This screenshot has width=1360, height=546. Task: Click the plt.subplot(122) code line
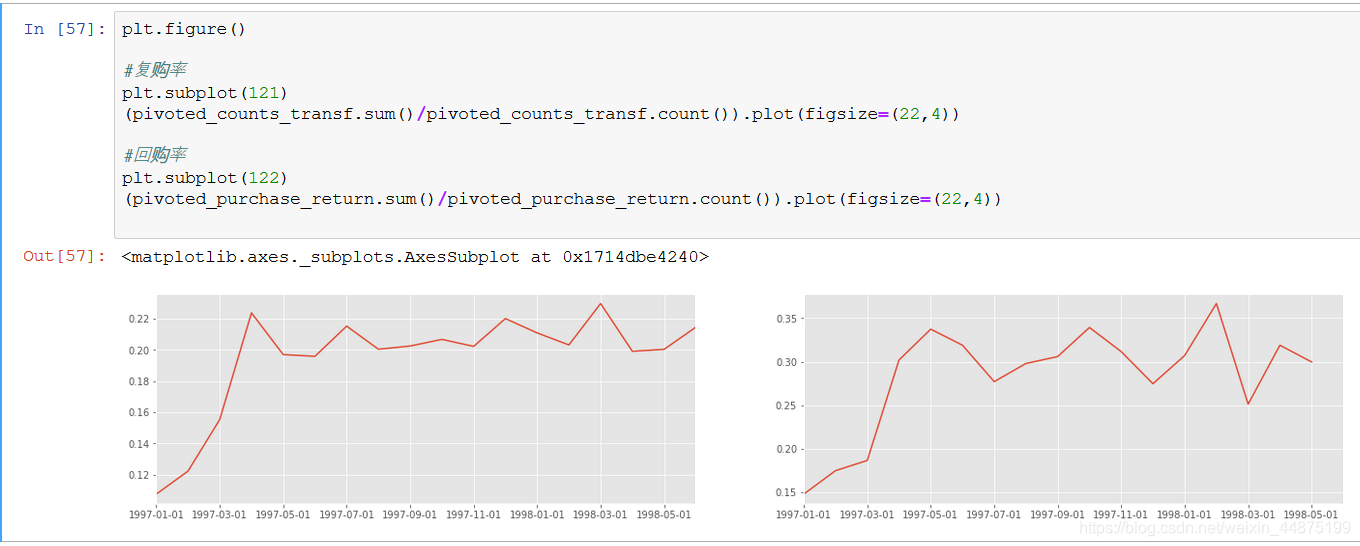[x=205, y=178]
